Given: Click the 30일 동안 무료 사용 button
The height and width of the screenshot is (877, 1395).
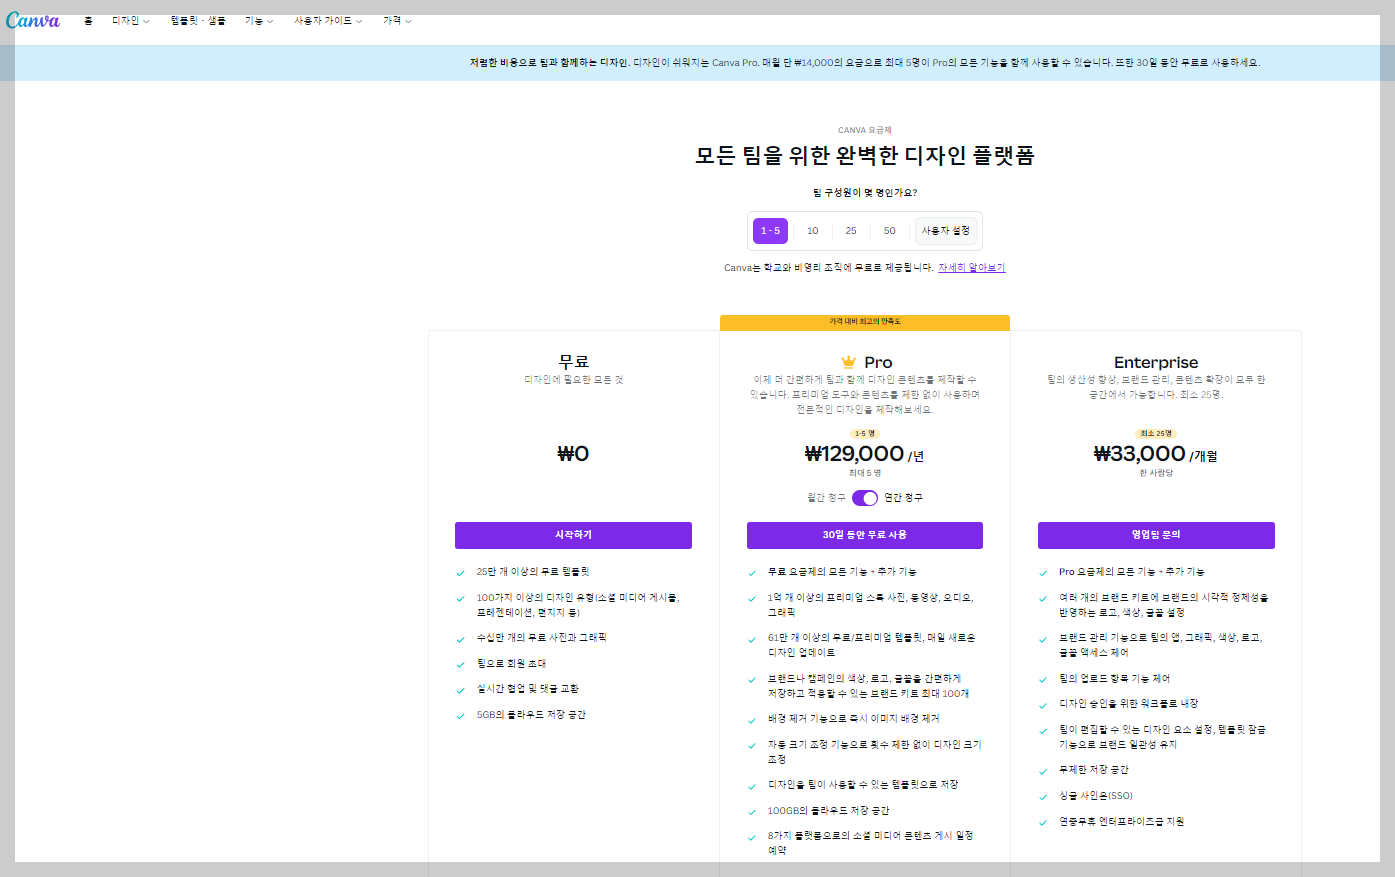Looking at the screenshot, I should [x=865, y=535].
